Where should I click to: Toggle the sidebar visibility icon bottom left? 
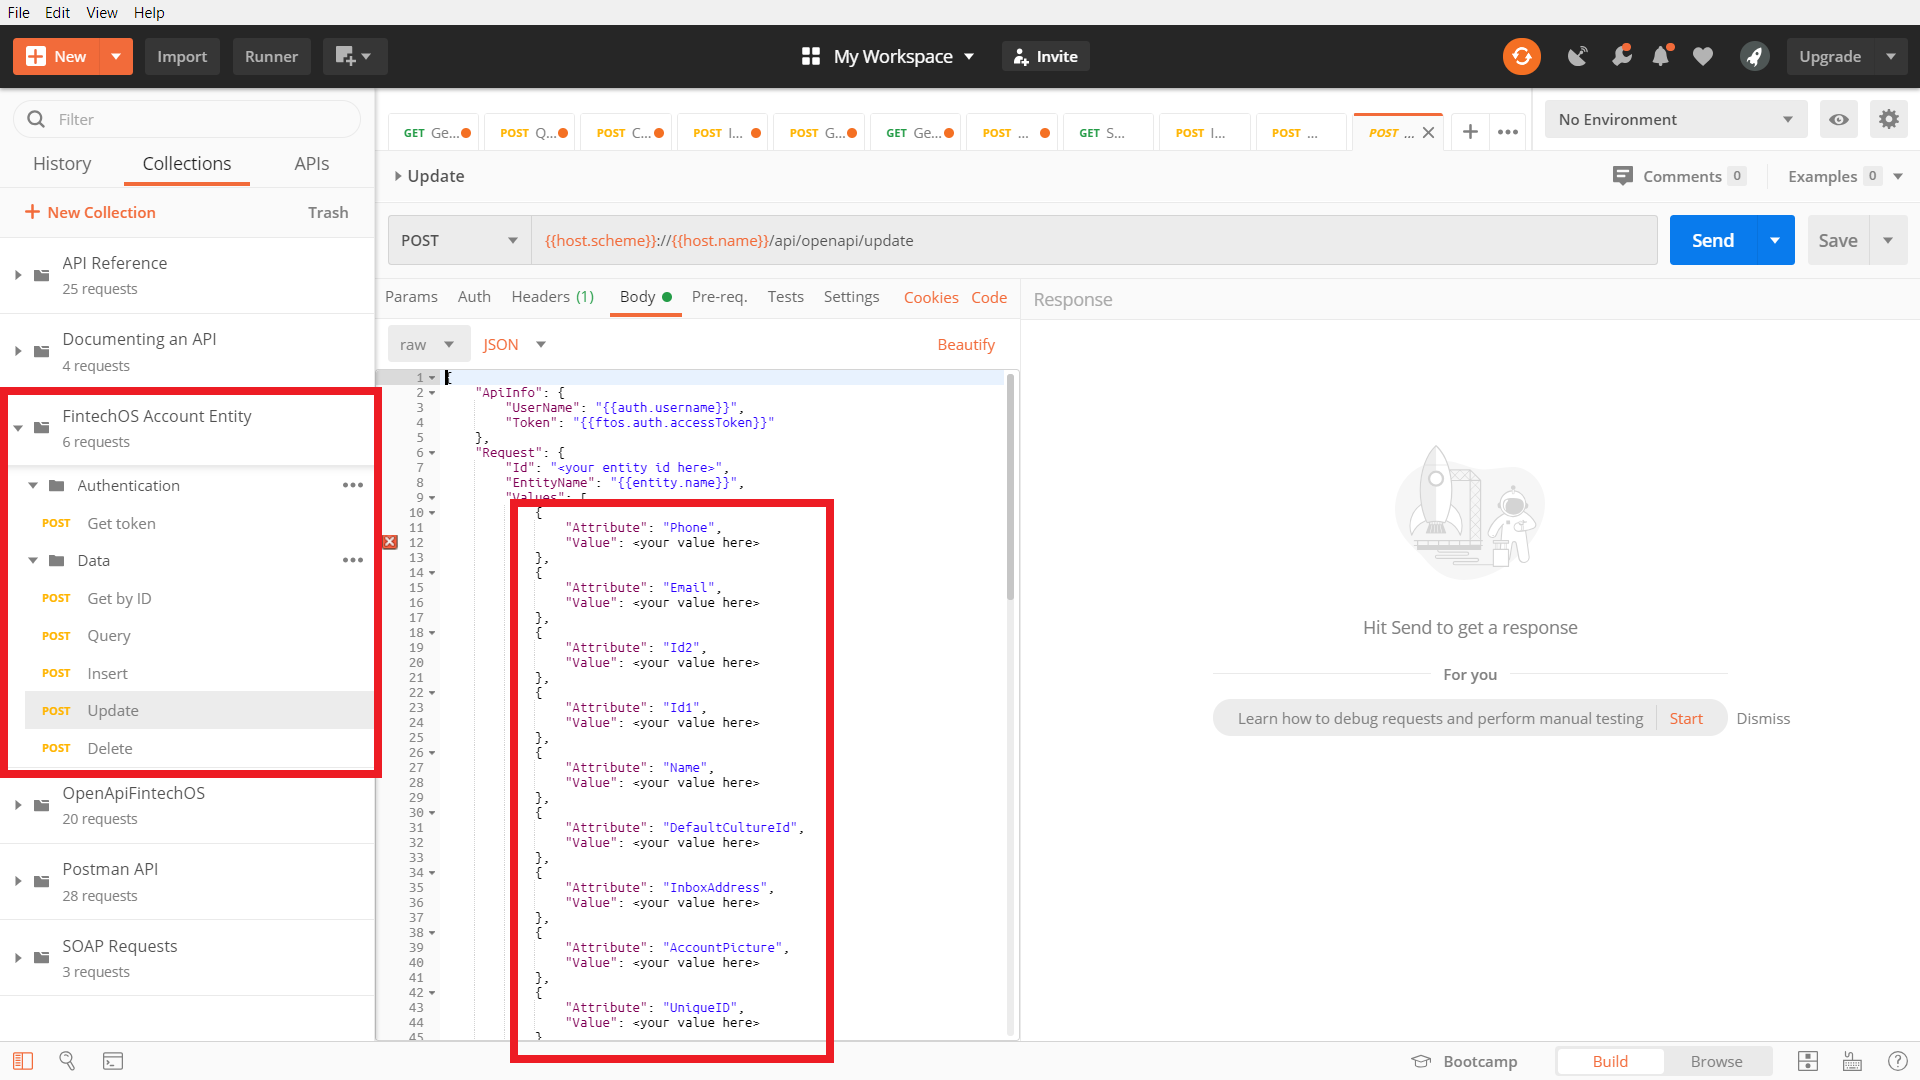(x=22, y=1061)
